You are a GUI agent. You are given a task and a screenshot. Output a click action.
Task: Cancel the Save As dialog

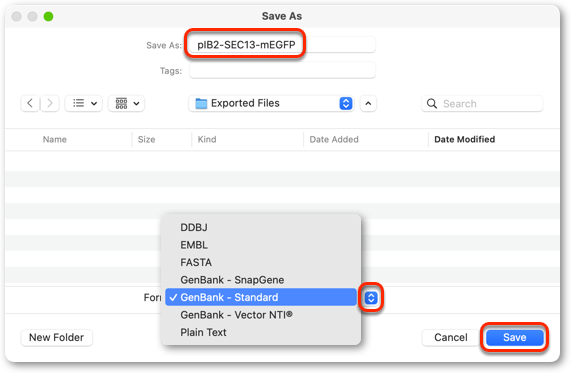450,338
